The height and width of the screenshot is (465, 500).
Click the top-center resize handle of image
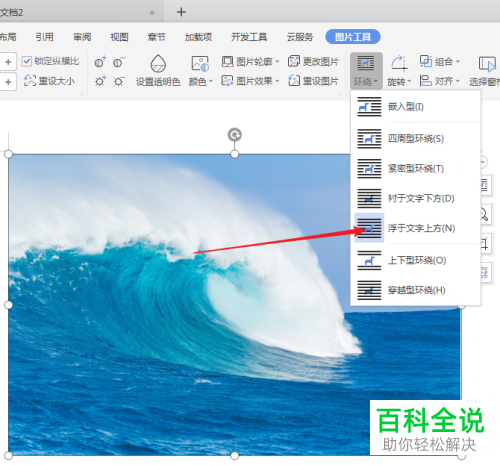tap(235, 154)
